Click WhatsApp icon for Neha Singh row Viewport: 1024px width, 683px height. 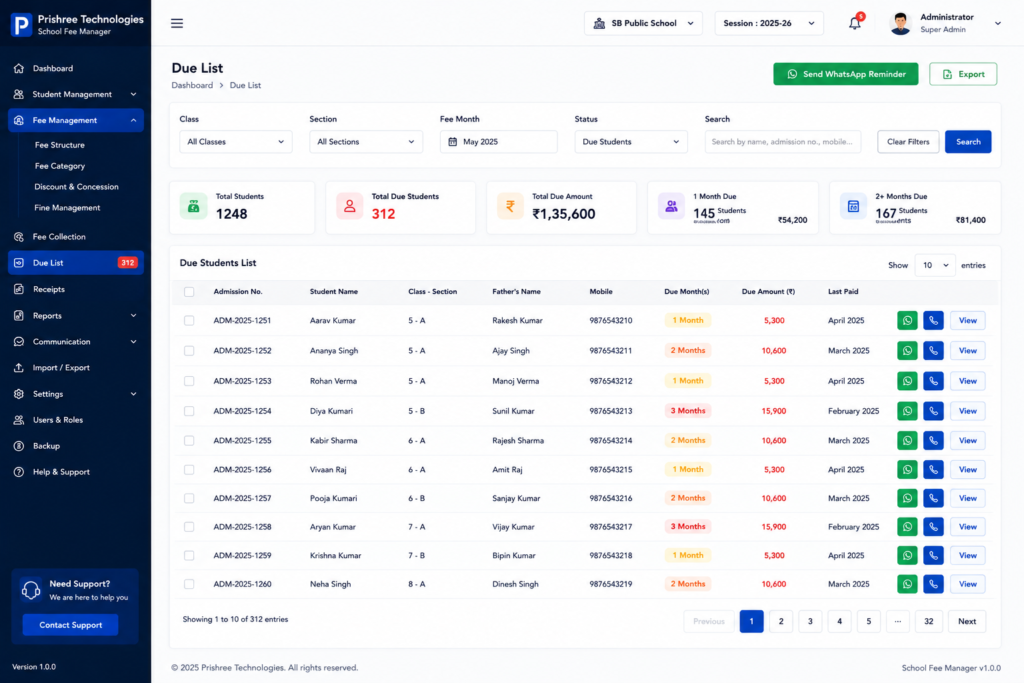907,584
